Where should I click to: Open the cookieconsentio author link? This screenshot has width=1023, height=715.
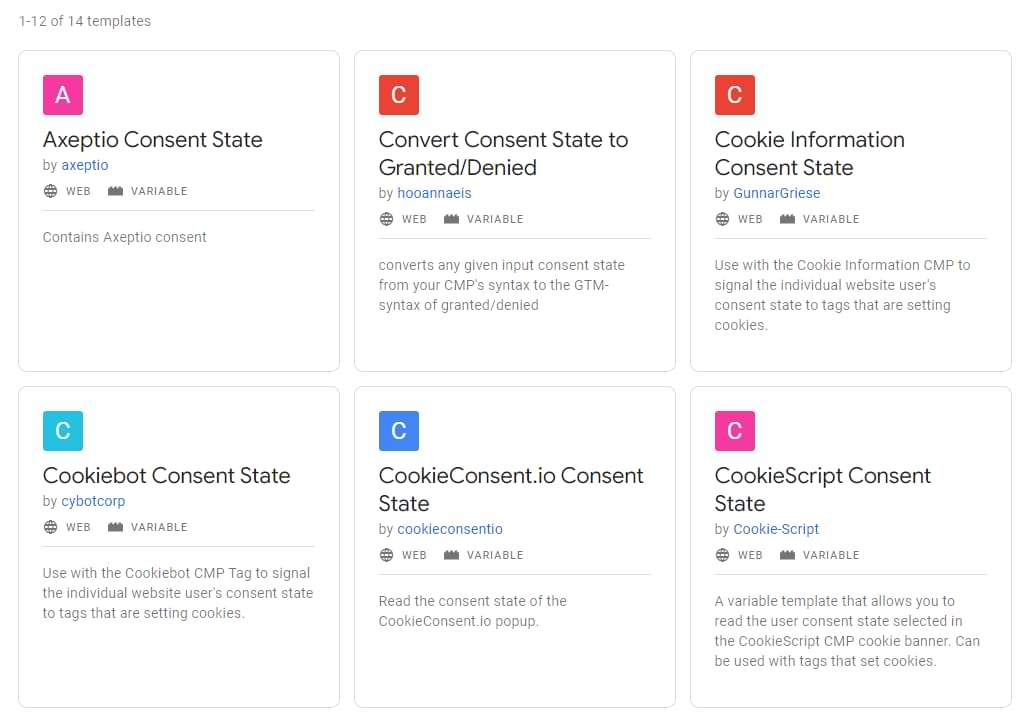(x=450, y=529)
